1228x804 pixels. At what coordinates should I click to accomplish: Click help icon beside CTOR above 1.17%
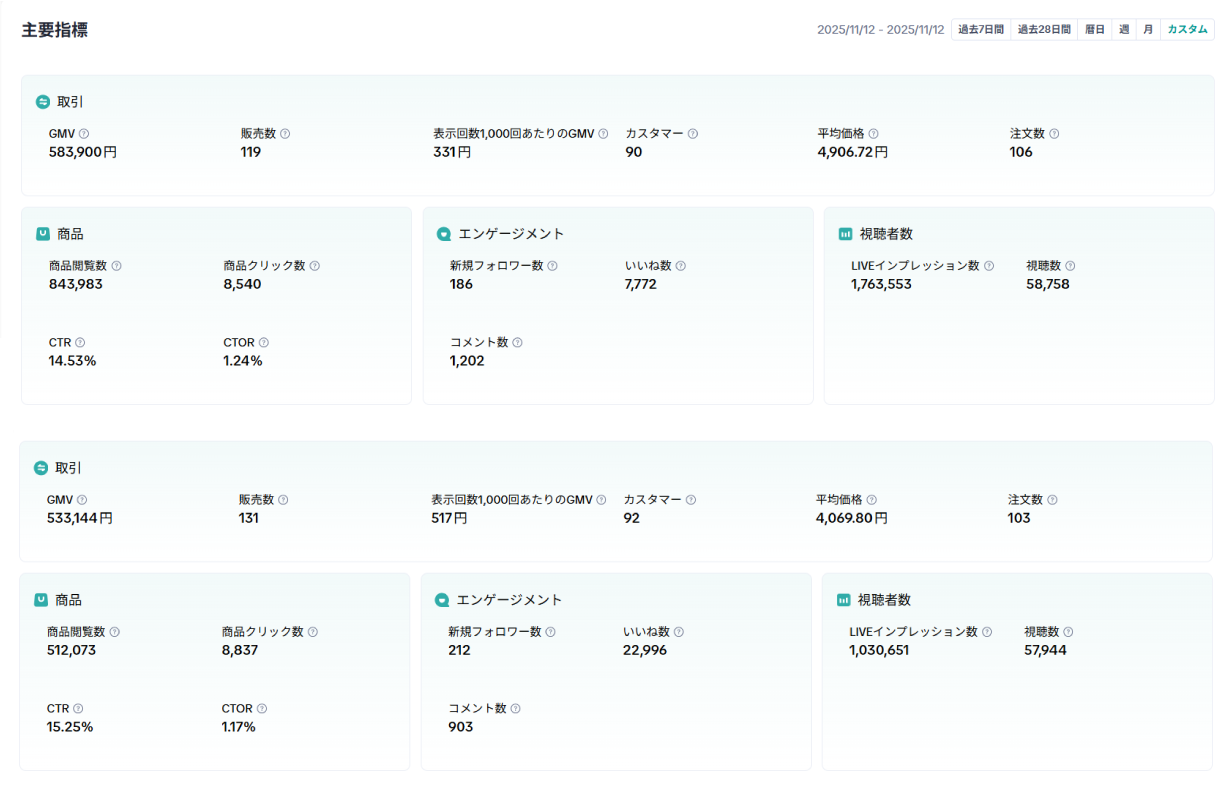261,709
